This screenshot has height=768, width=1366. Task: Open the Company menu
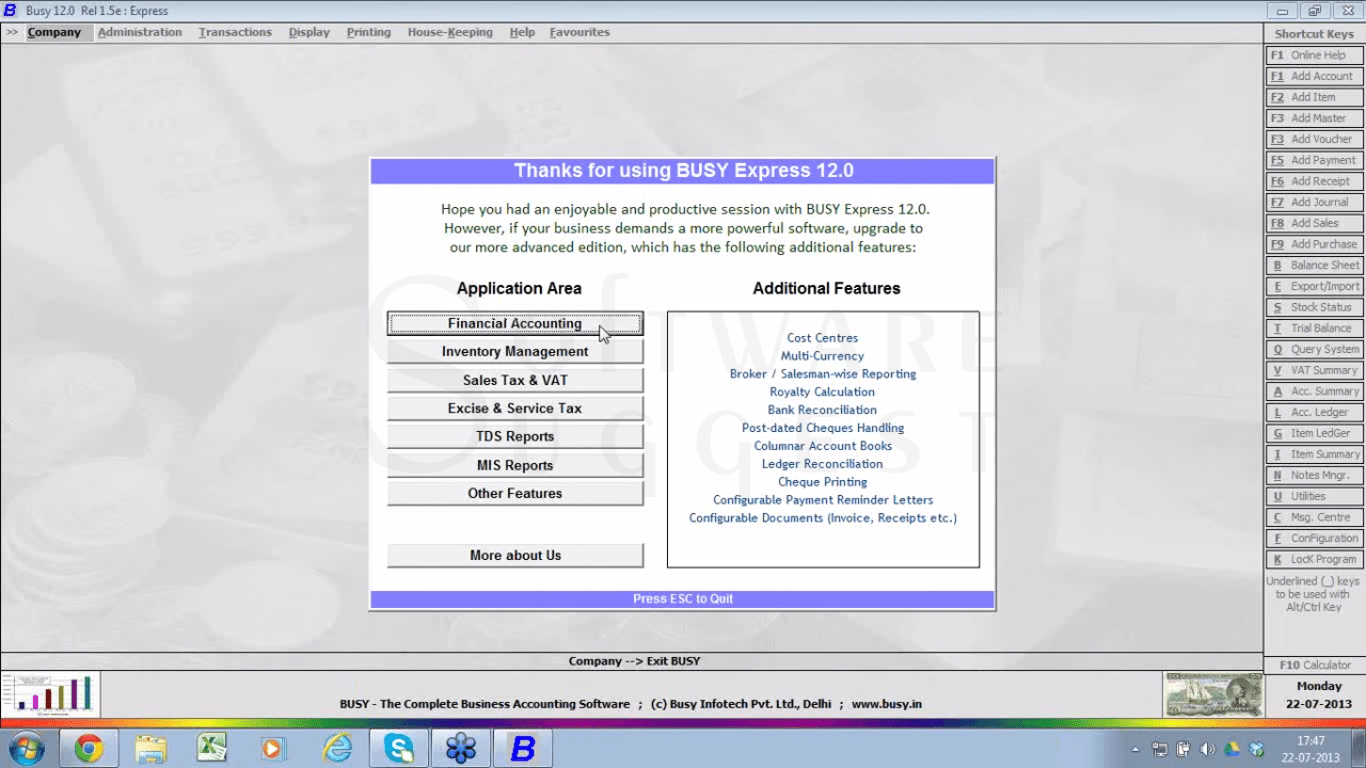(54, 32)
